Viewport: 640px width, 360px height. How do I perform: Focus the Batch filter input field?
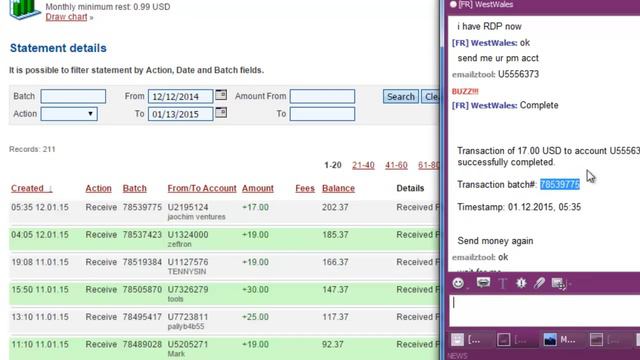coord(73,96)
